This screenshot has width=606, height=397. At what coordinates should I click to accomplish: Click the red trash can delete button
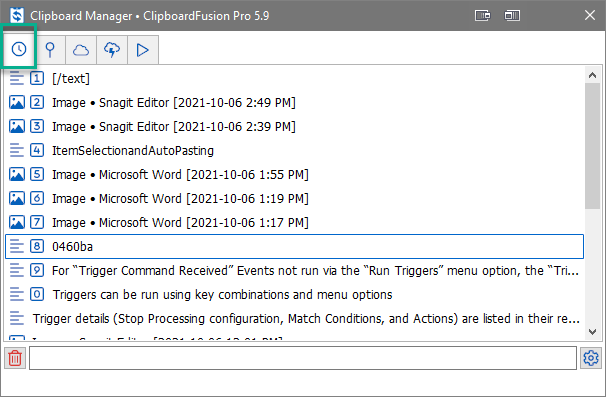(15, 358)
